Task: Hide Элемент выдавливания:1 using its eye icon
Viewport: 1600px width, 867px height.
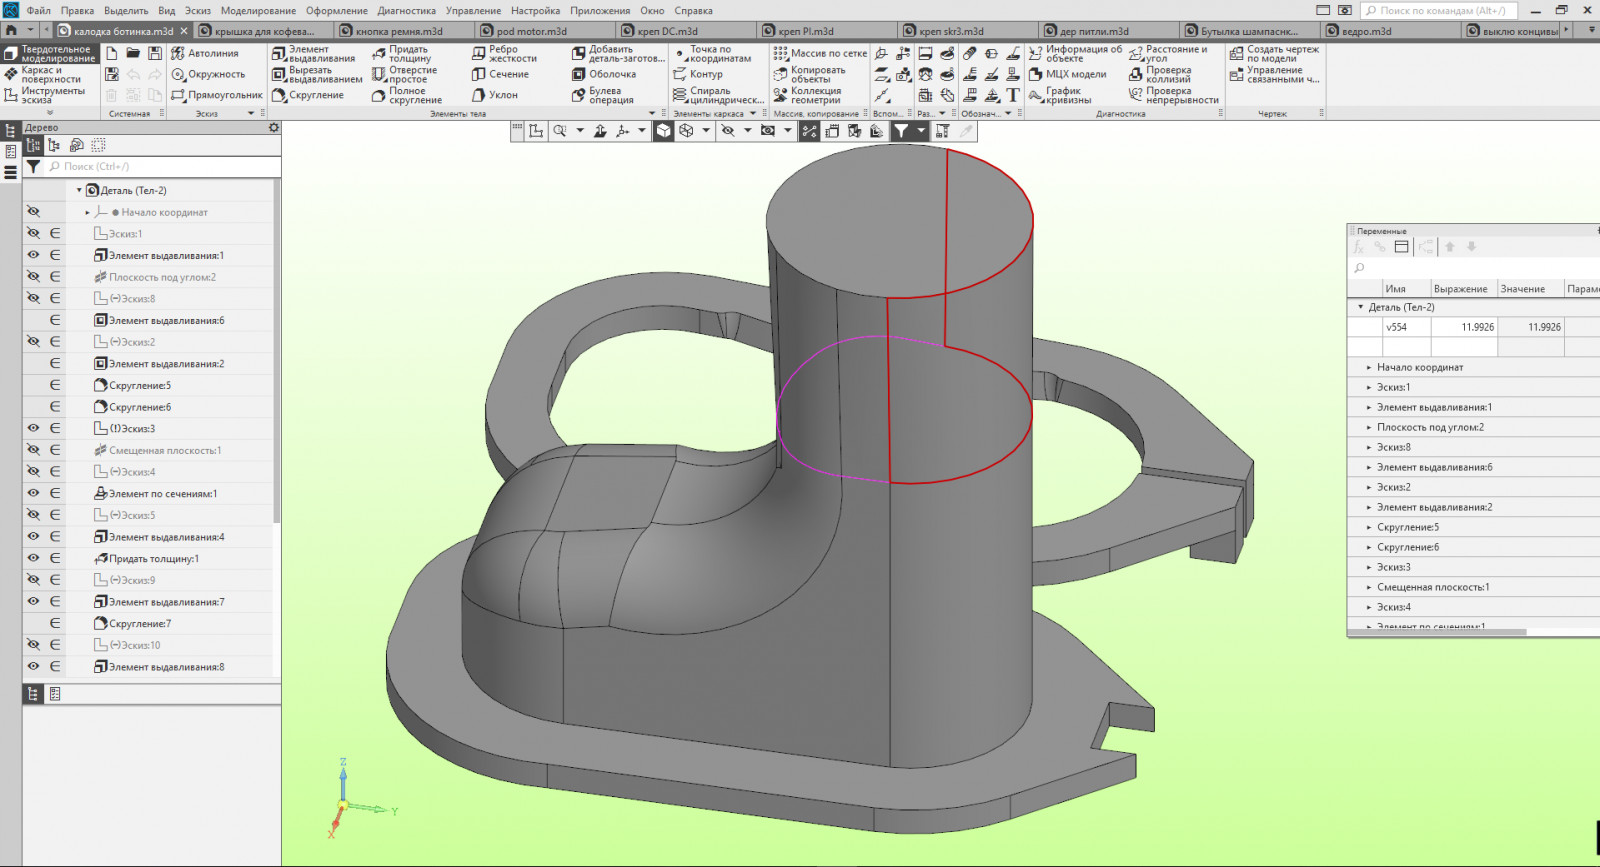Action: pyautogui.click(x=33, y=255)
